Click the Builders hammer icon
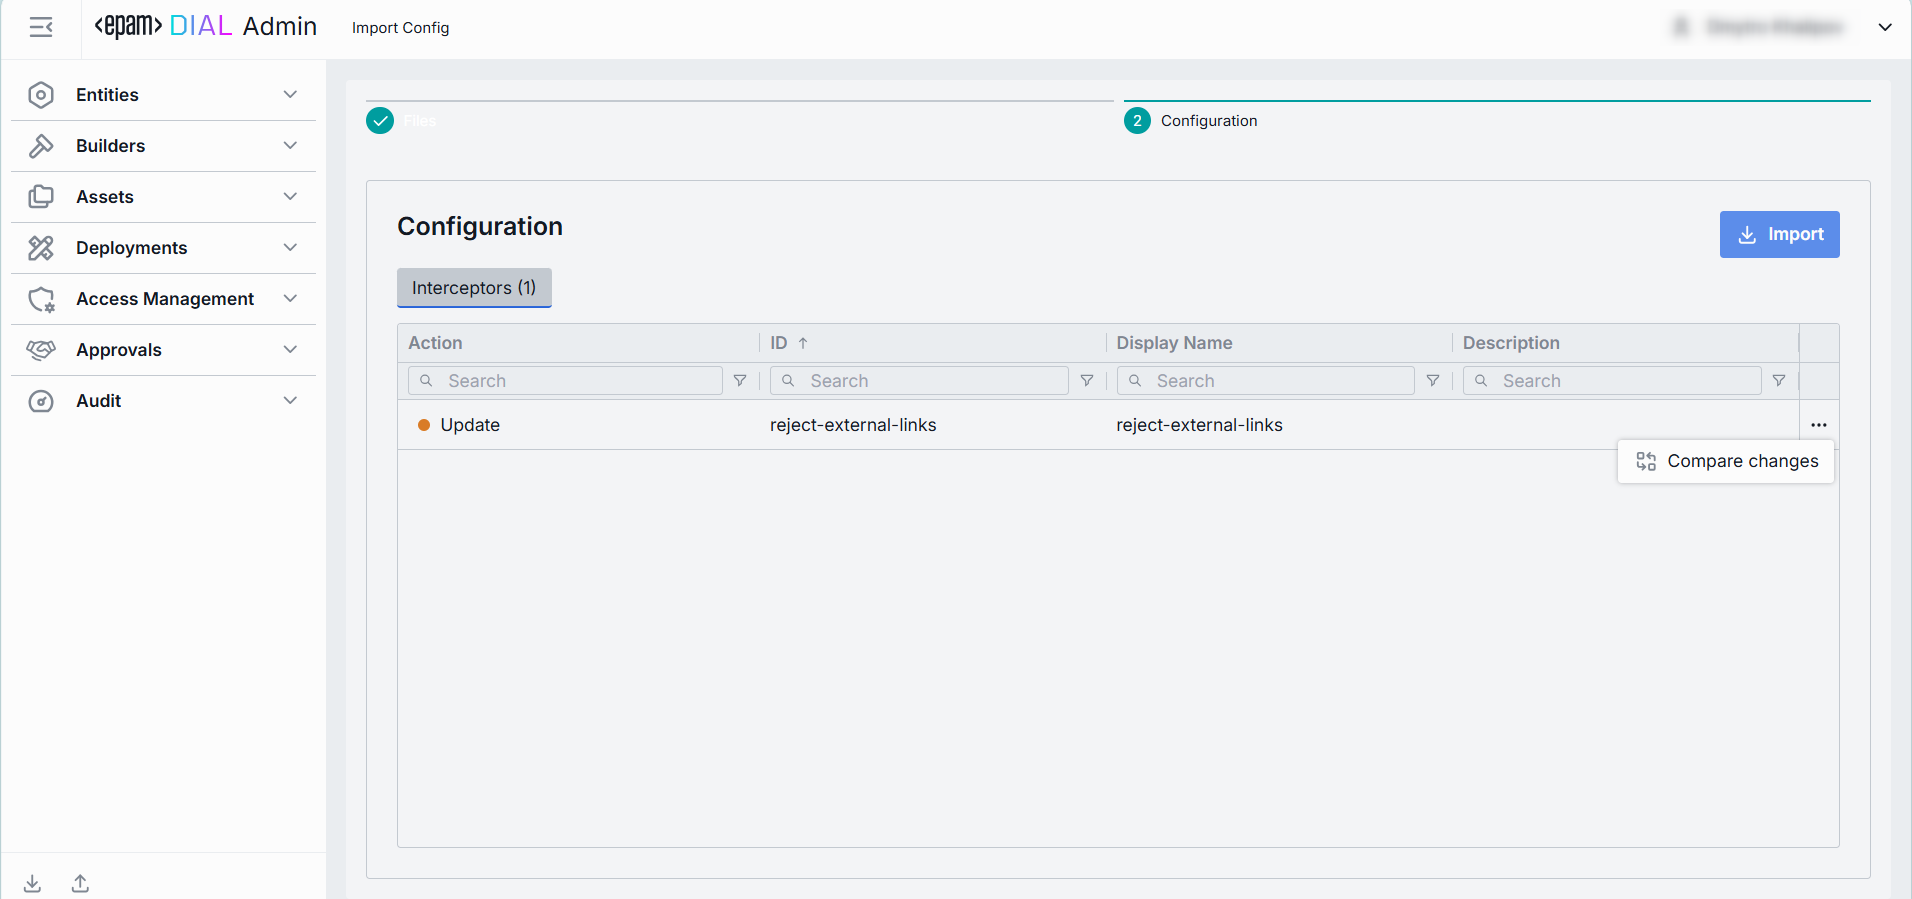The image size is (1912, 899). [41, 146]
